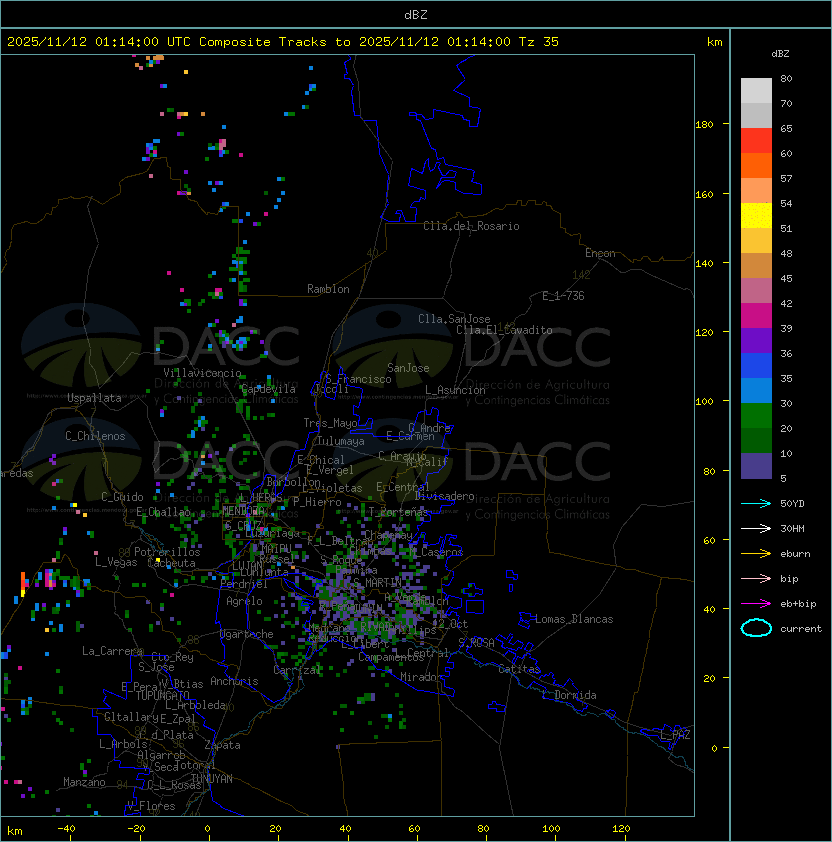Click the pink bip arrow legend symbol

756,578
